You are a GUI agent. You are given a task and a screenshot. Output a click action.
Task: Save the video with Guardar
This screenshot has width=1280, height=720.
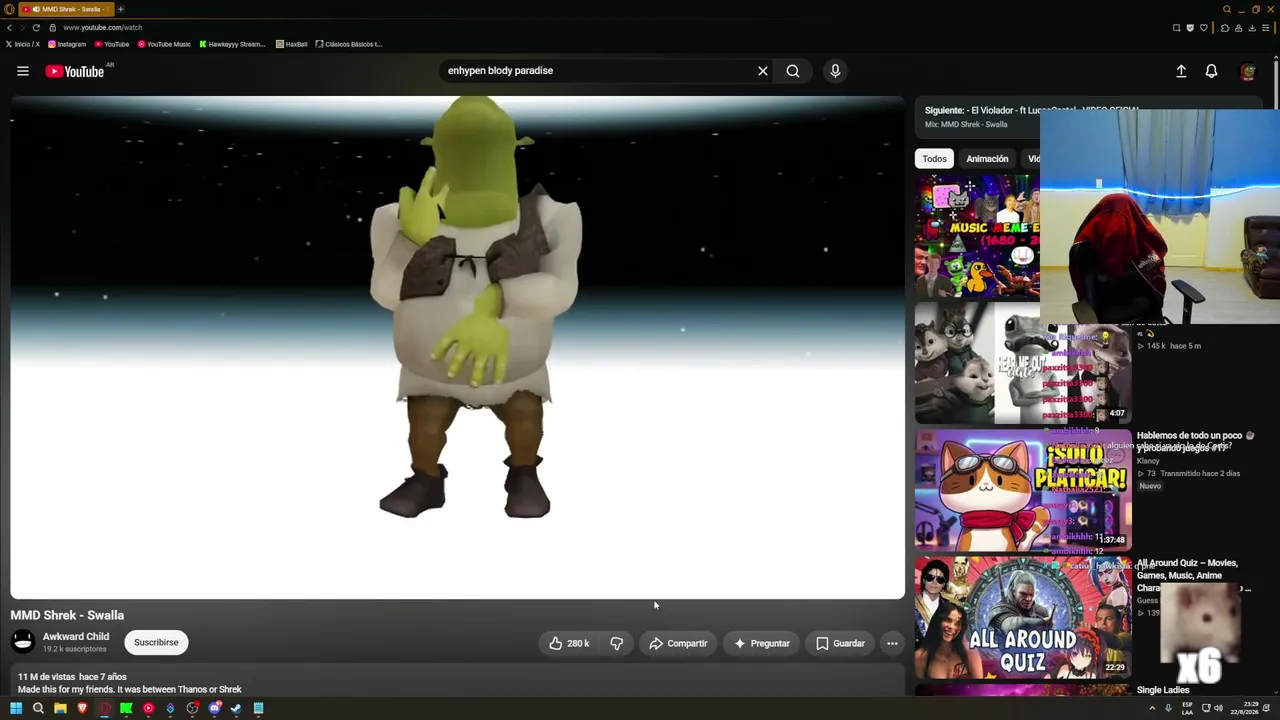(x=840, y=643)
